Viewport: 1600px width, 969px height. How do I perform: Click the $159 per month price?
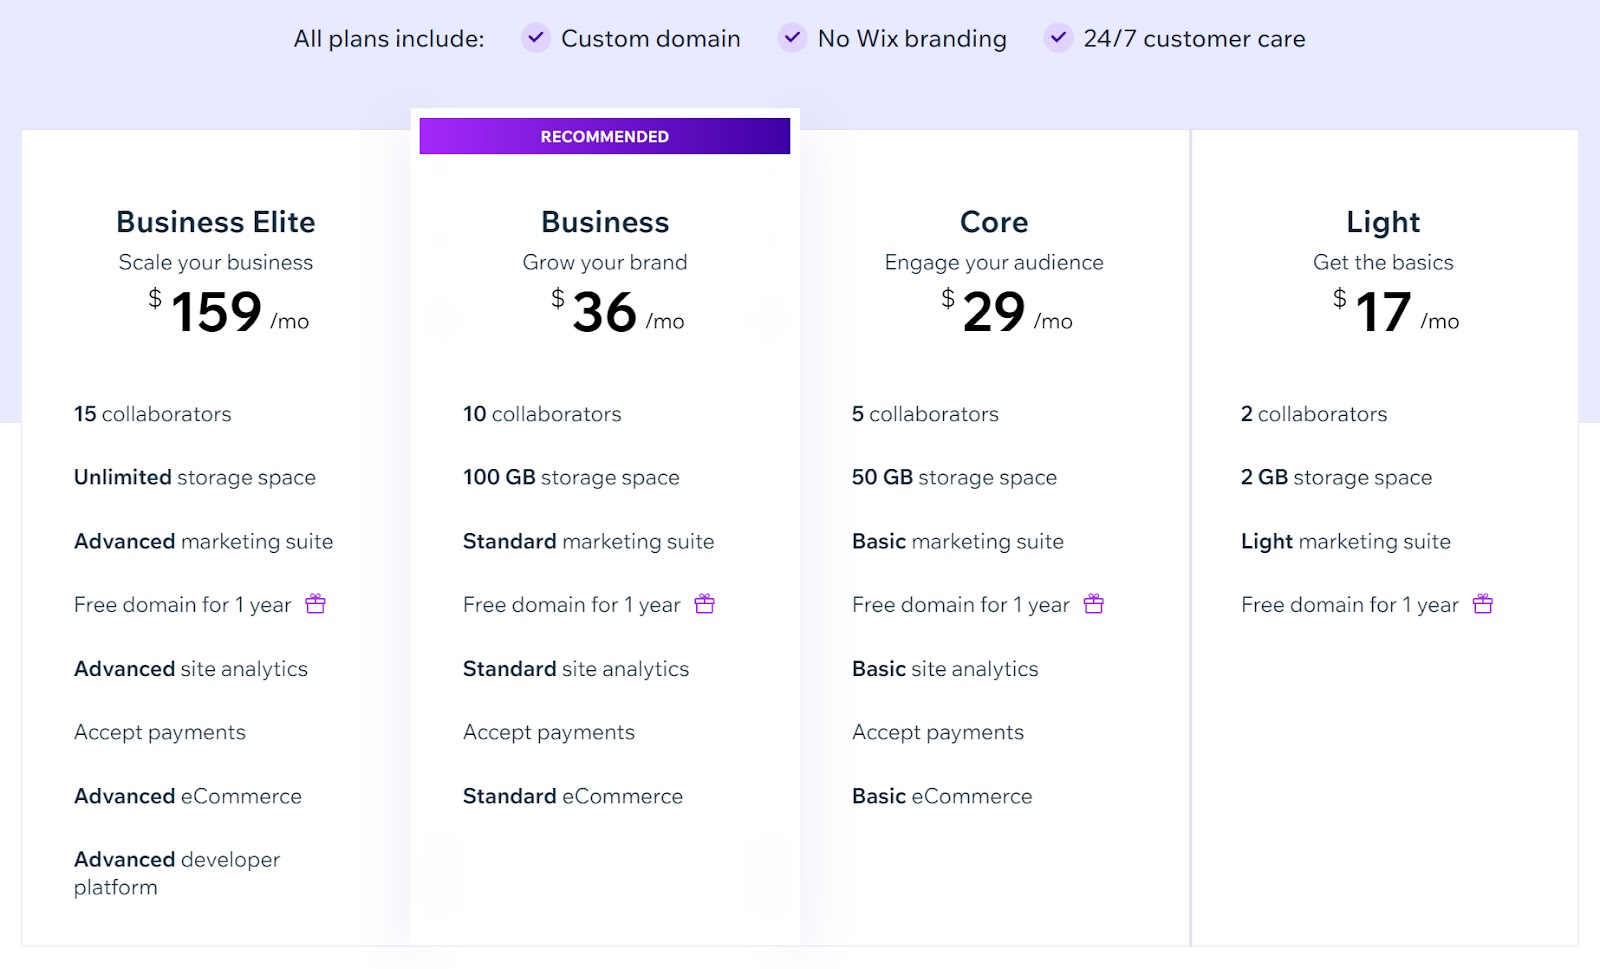(x=228, y=312)
